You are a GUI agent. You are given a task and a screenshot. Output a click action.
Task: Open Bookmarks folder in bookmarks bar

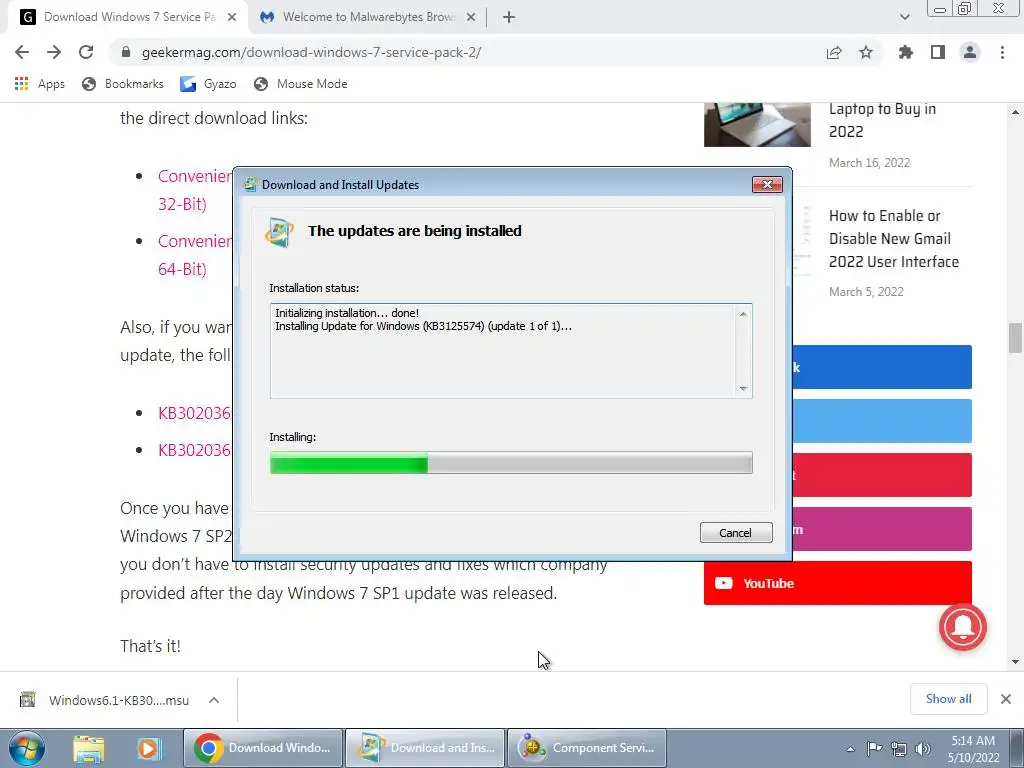coord(123,84)
